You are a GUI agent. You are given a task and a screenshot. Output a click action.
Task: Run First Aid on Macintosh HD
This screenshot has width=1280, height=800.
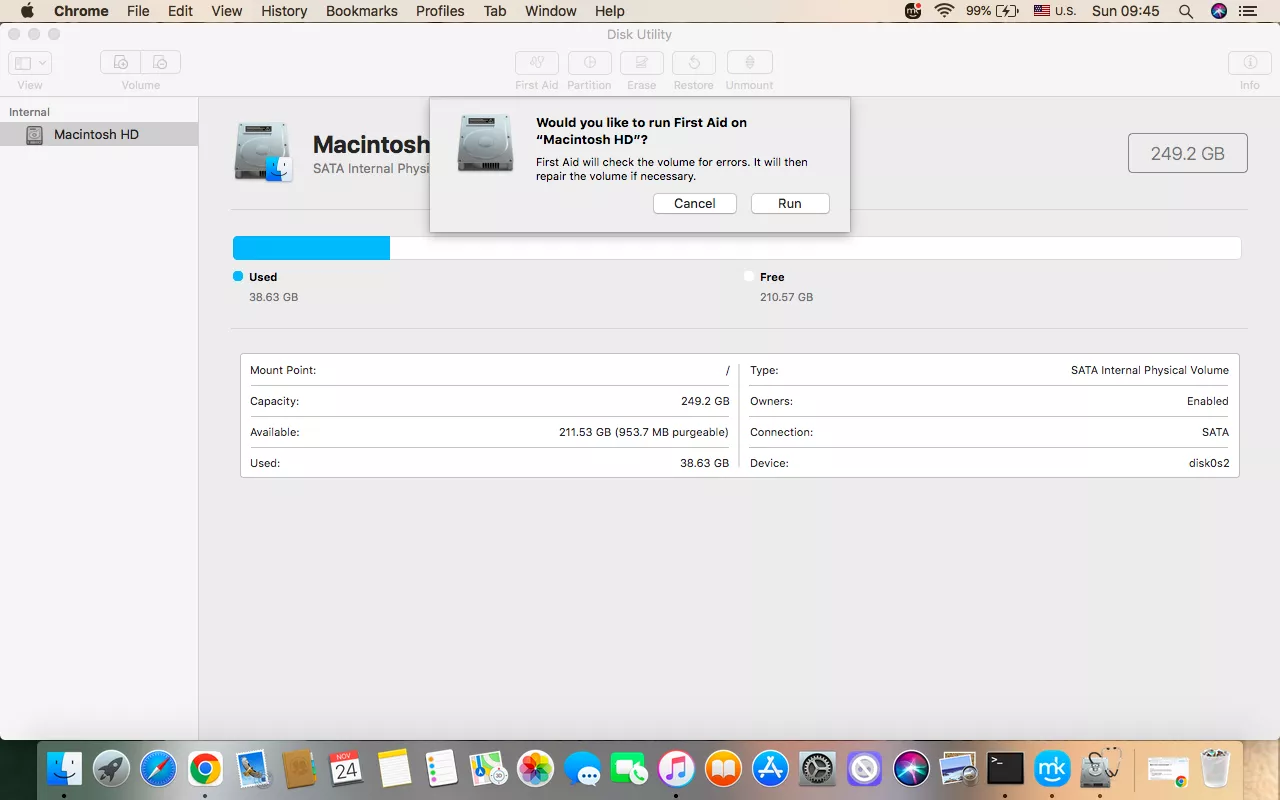click(x=789, y=203)
